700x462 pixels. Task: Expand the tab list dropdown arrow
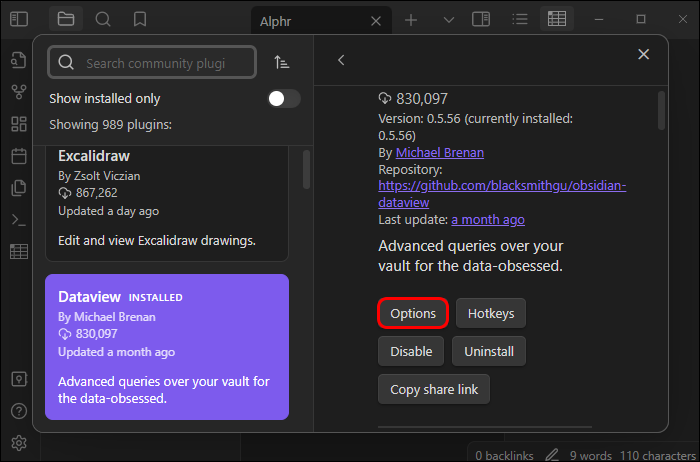click(x=448, y=19)
